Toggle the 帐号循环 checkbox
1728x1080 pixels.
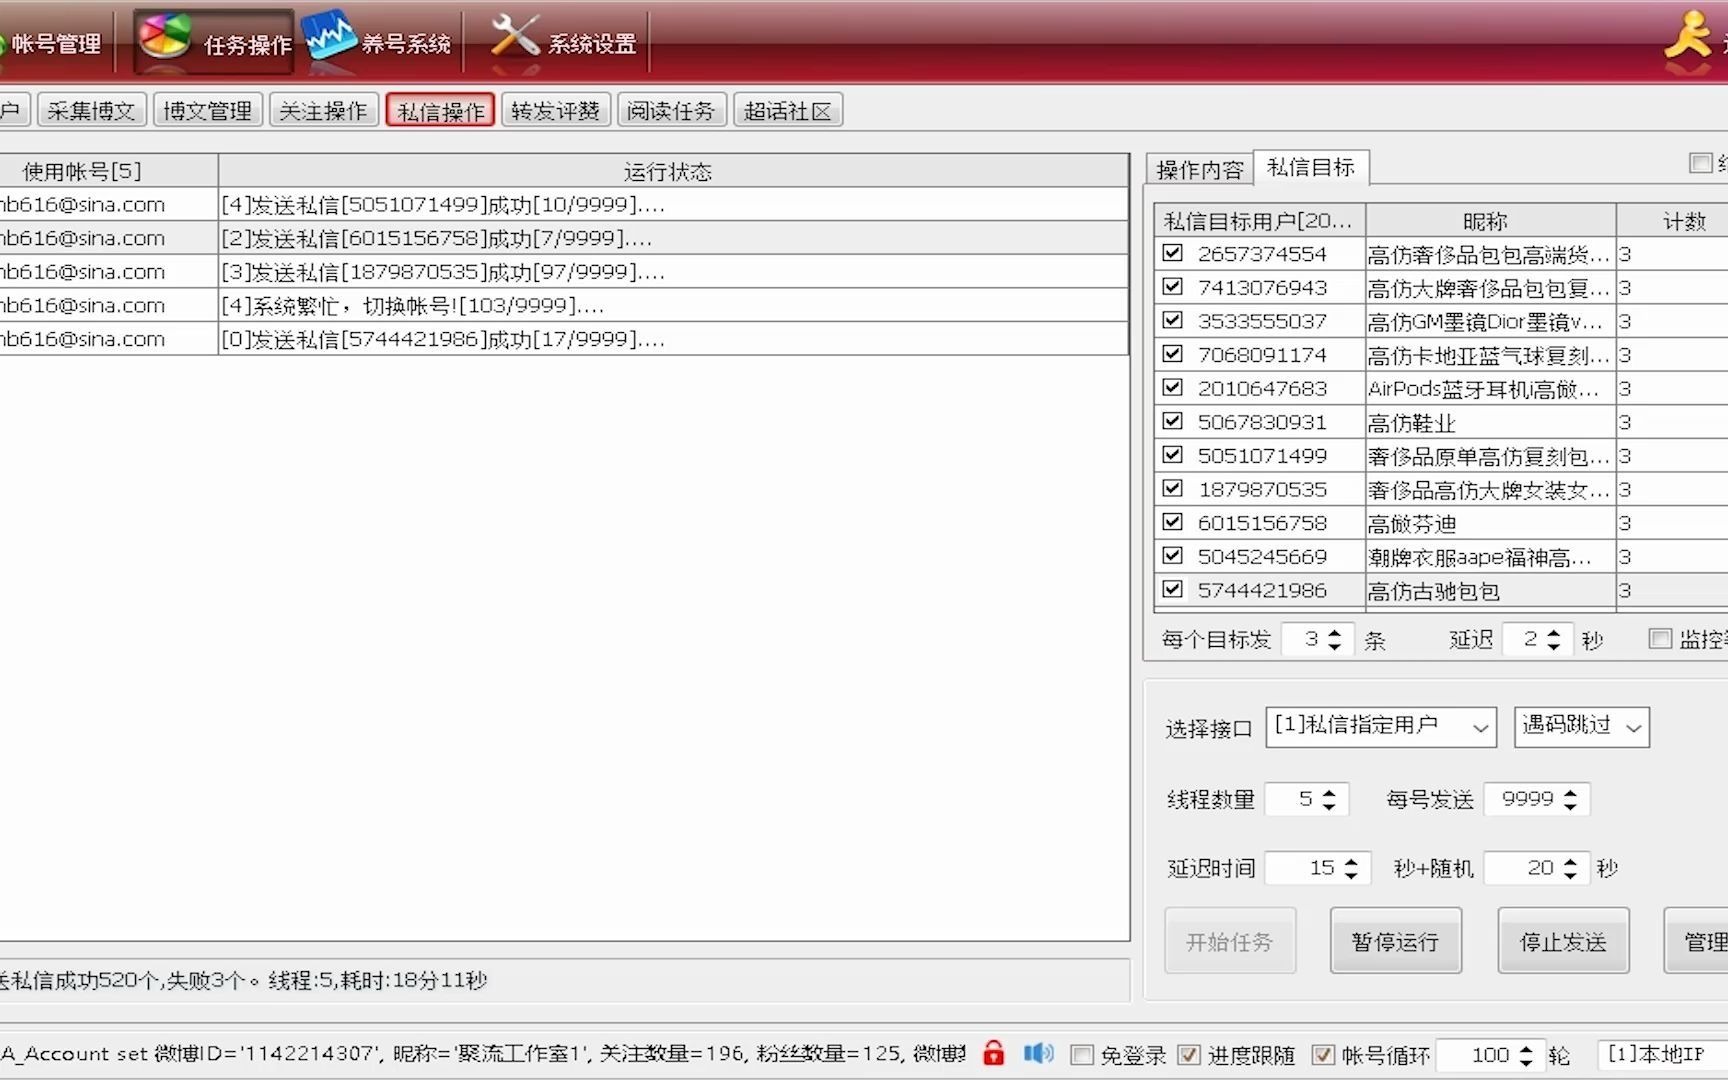(x=1323, y=1054)
